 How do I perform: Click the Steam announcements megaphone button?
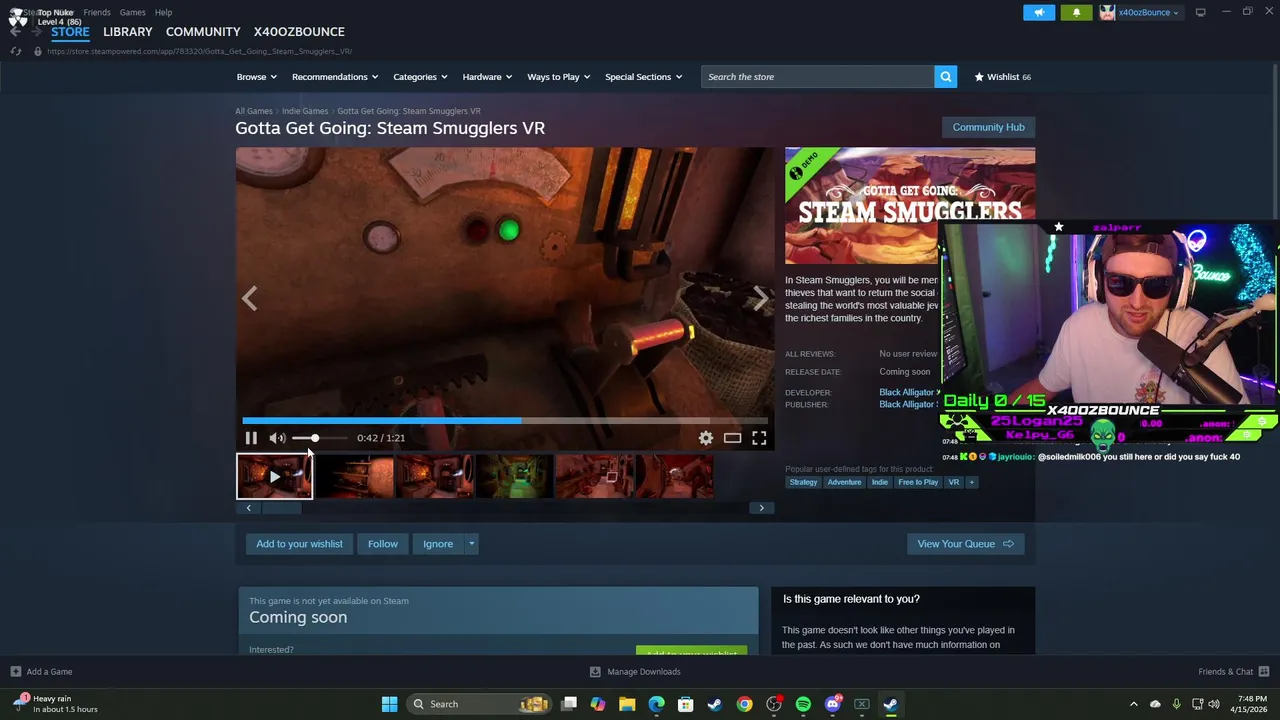(x=1039, y=12)
